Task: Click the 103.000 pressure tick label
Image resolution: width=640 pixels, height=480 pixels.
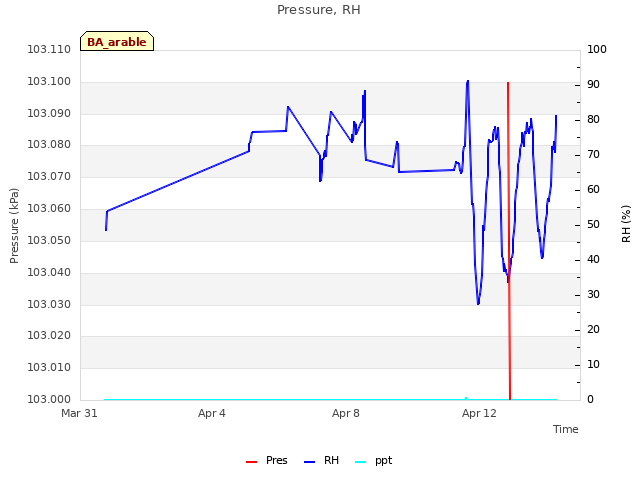Action: (x=49, y=399)
